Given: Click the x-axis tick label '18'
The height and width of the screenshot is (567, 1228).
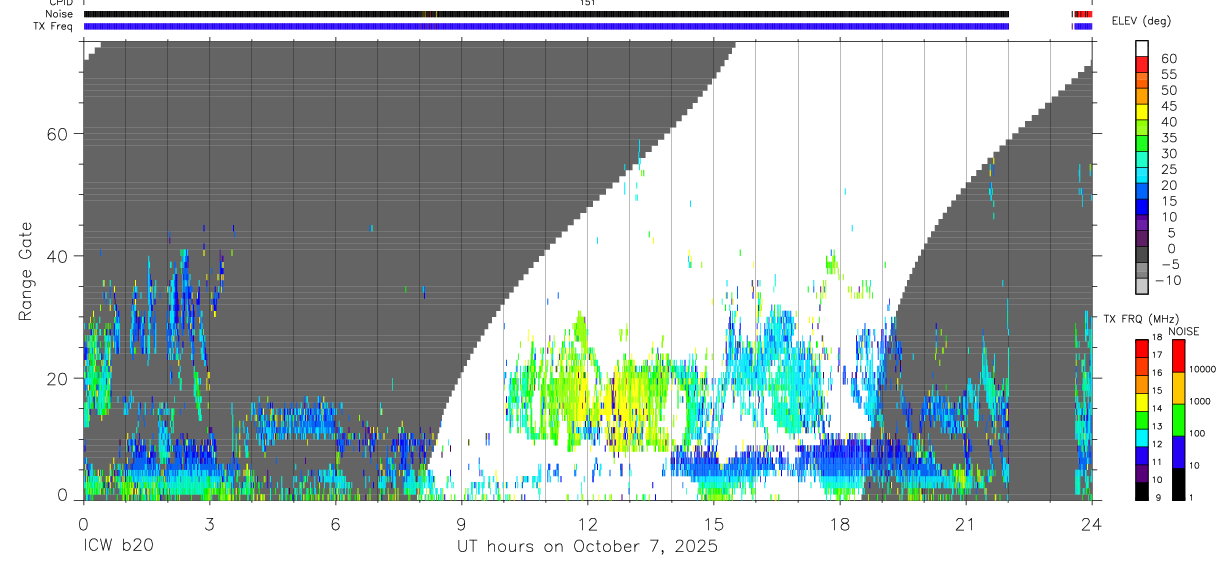Looking at the screenshot, I should [x=839, y=524].
